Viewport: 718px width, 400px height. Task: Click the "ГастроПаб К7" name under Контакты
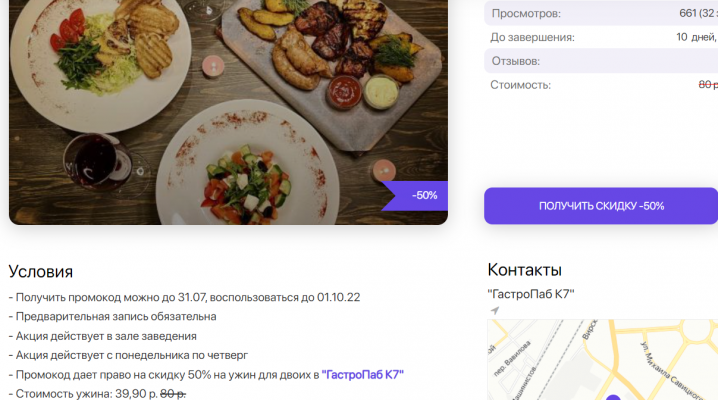click(531, 293)
